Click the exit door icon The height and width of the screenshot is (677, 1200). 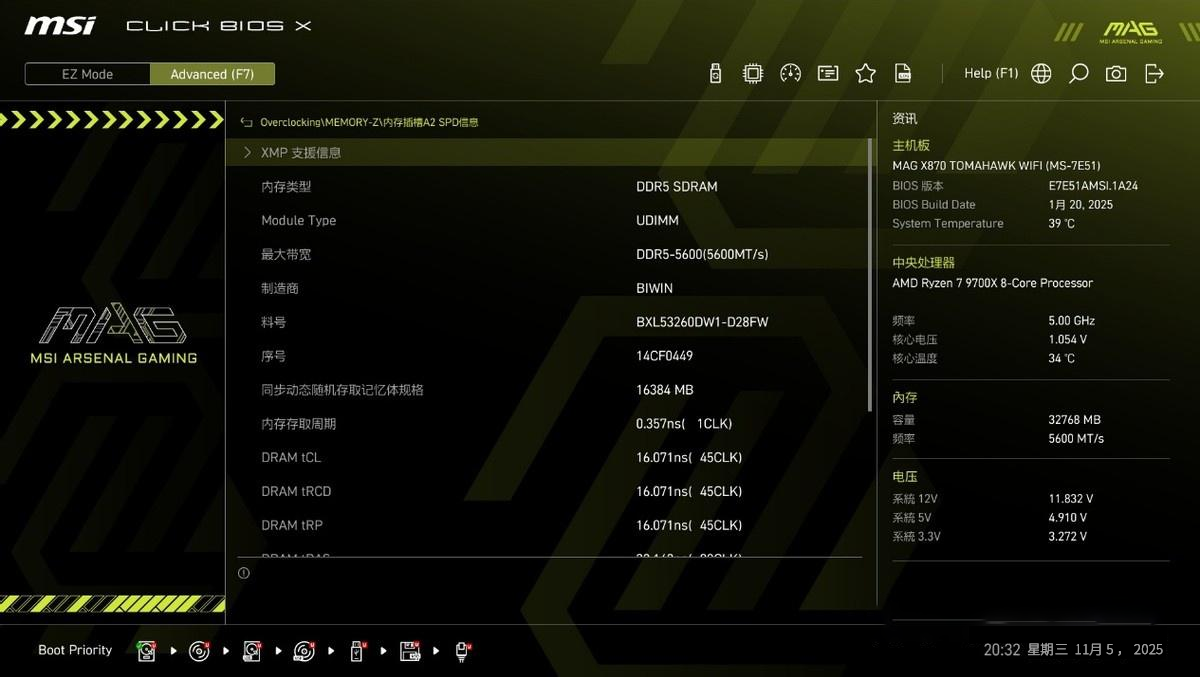1154,73
